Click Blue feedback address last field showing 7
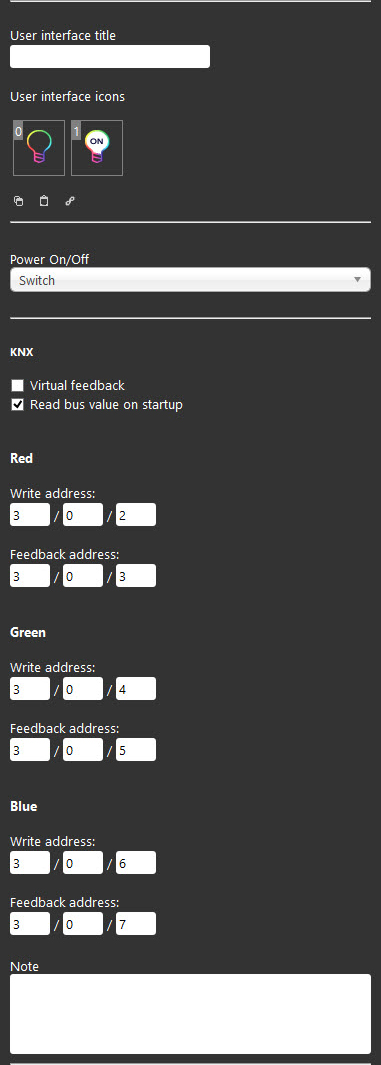This screenshot has width=381, height=1065. (136, 923)
